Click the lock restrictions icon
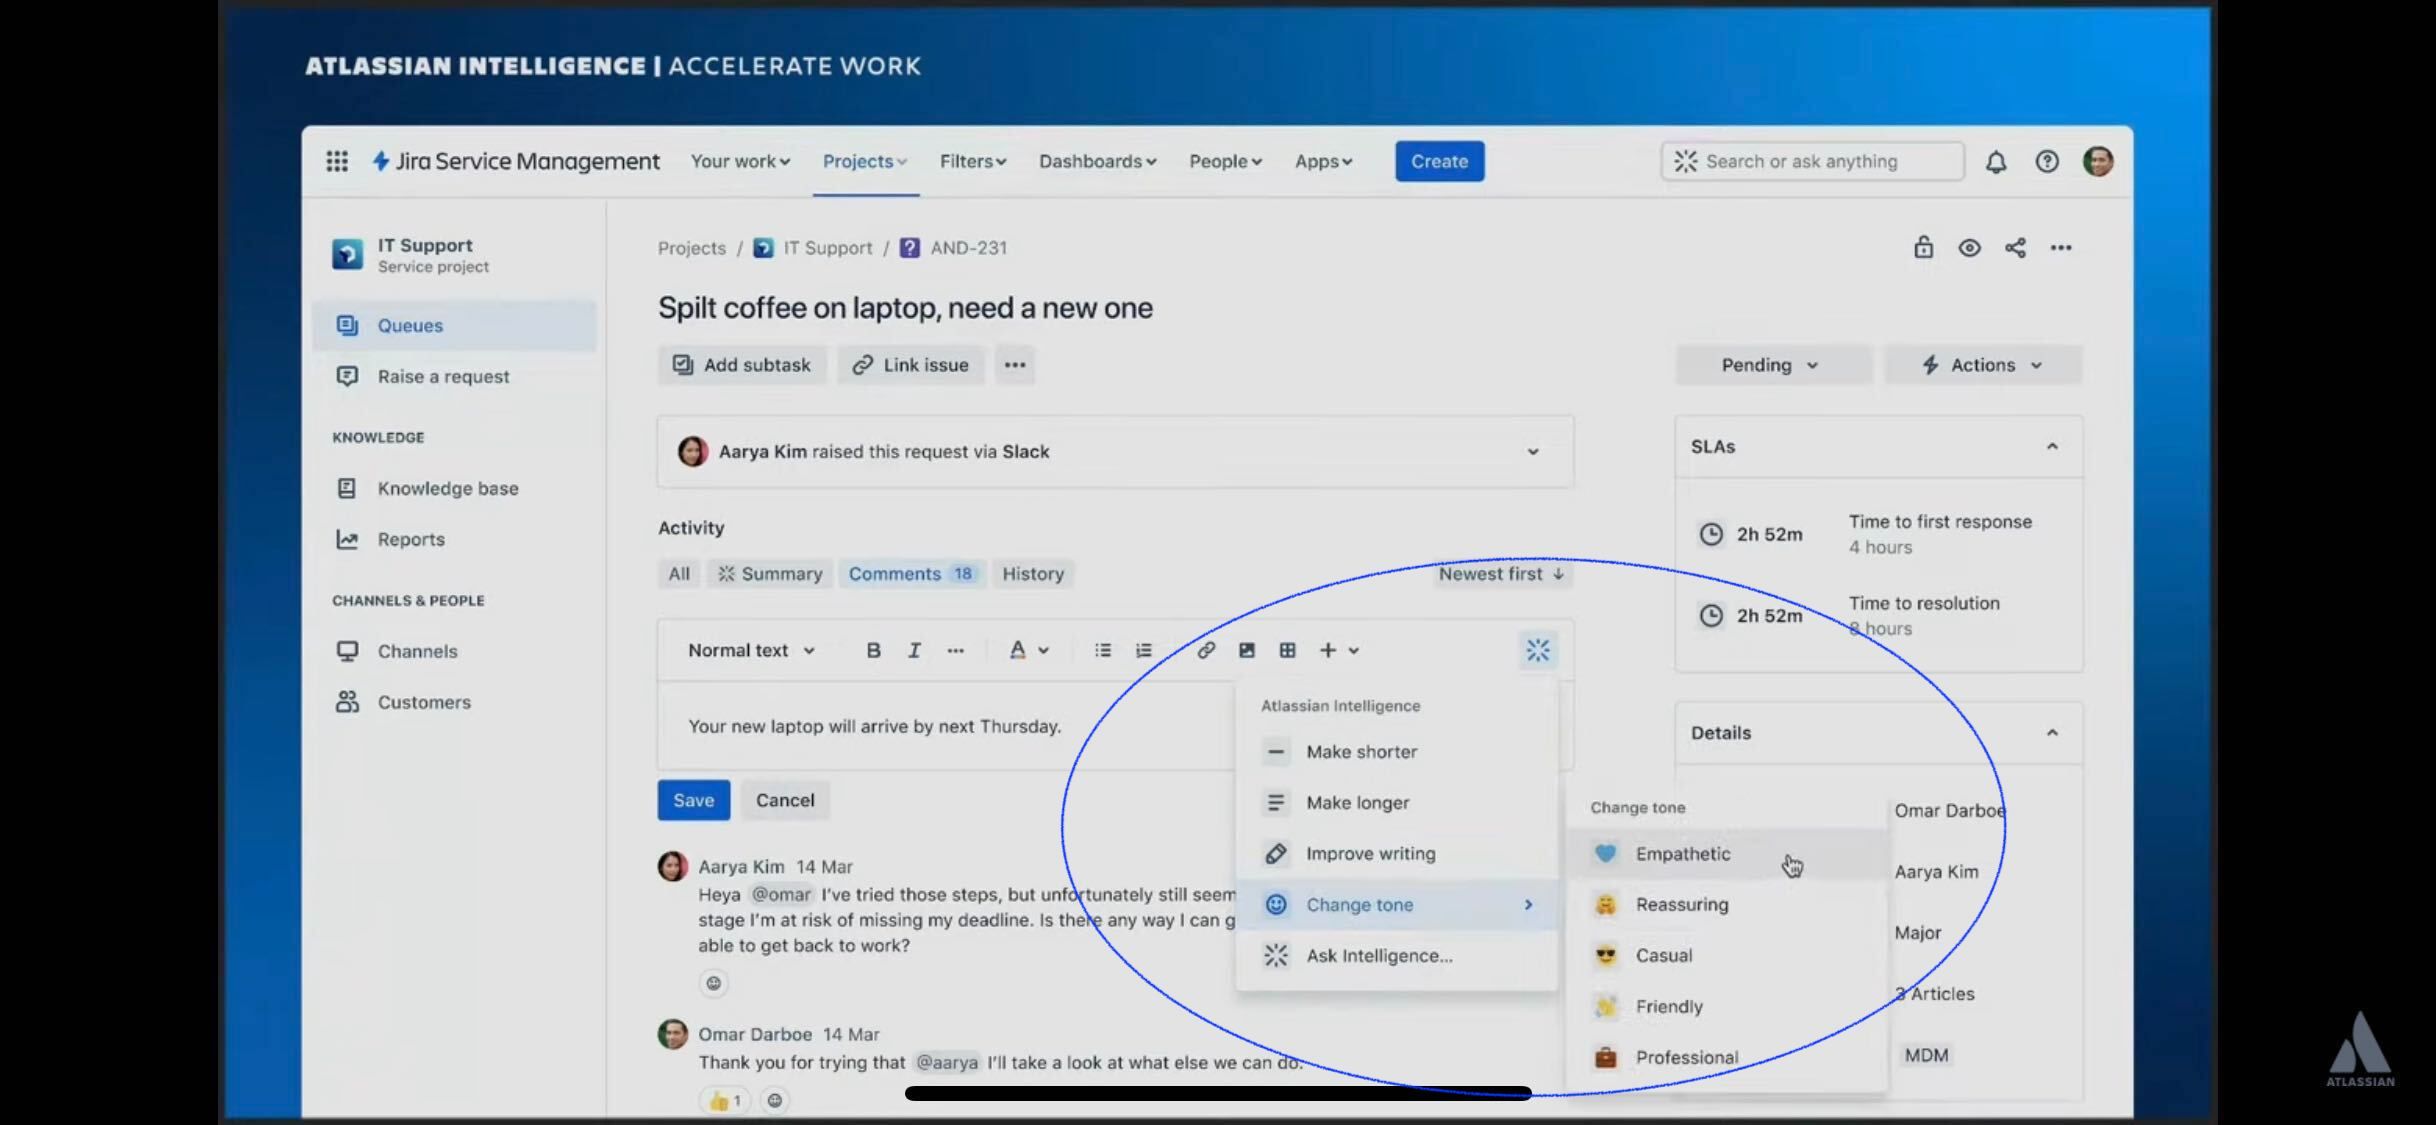The width and height of the screenshot is (2436, 1125). point(1924,247)
